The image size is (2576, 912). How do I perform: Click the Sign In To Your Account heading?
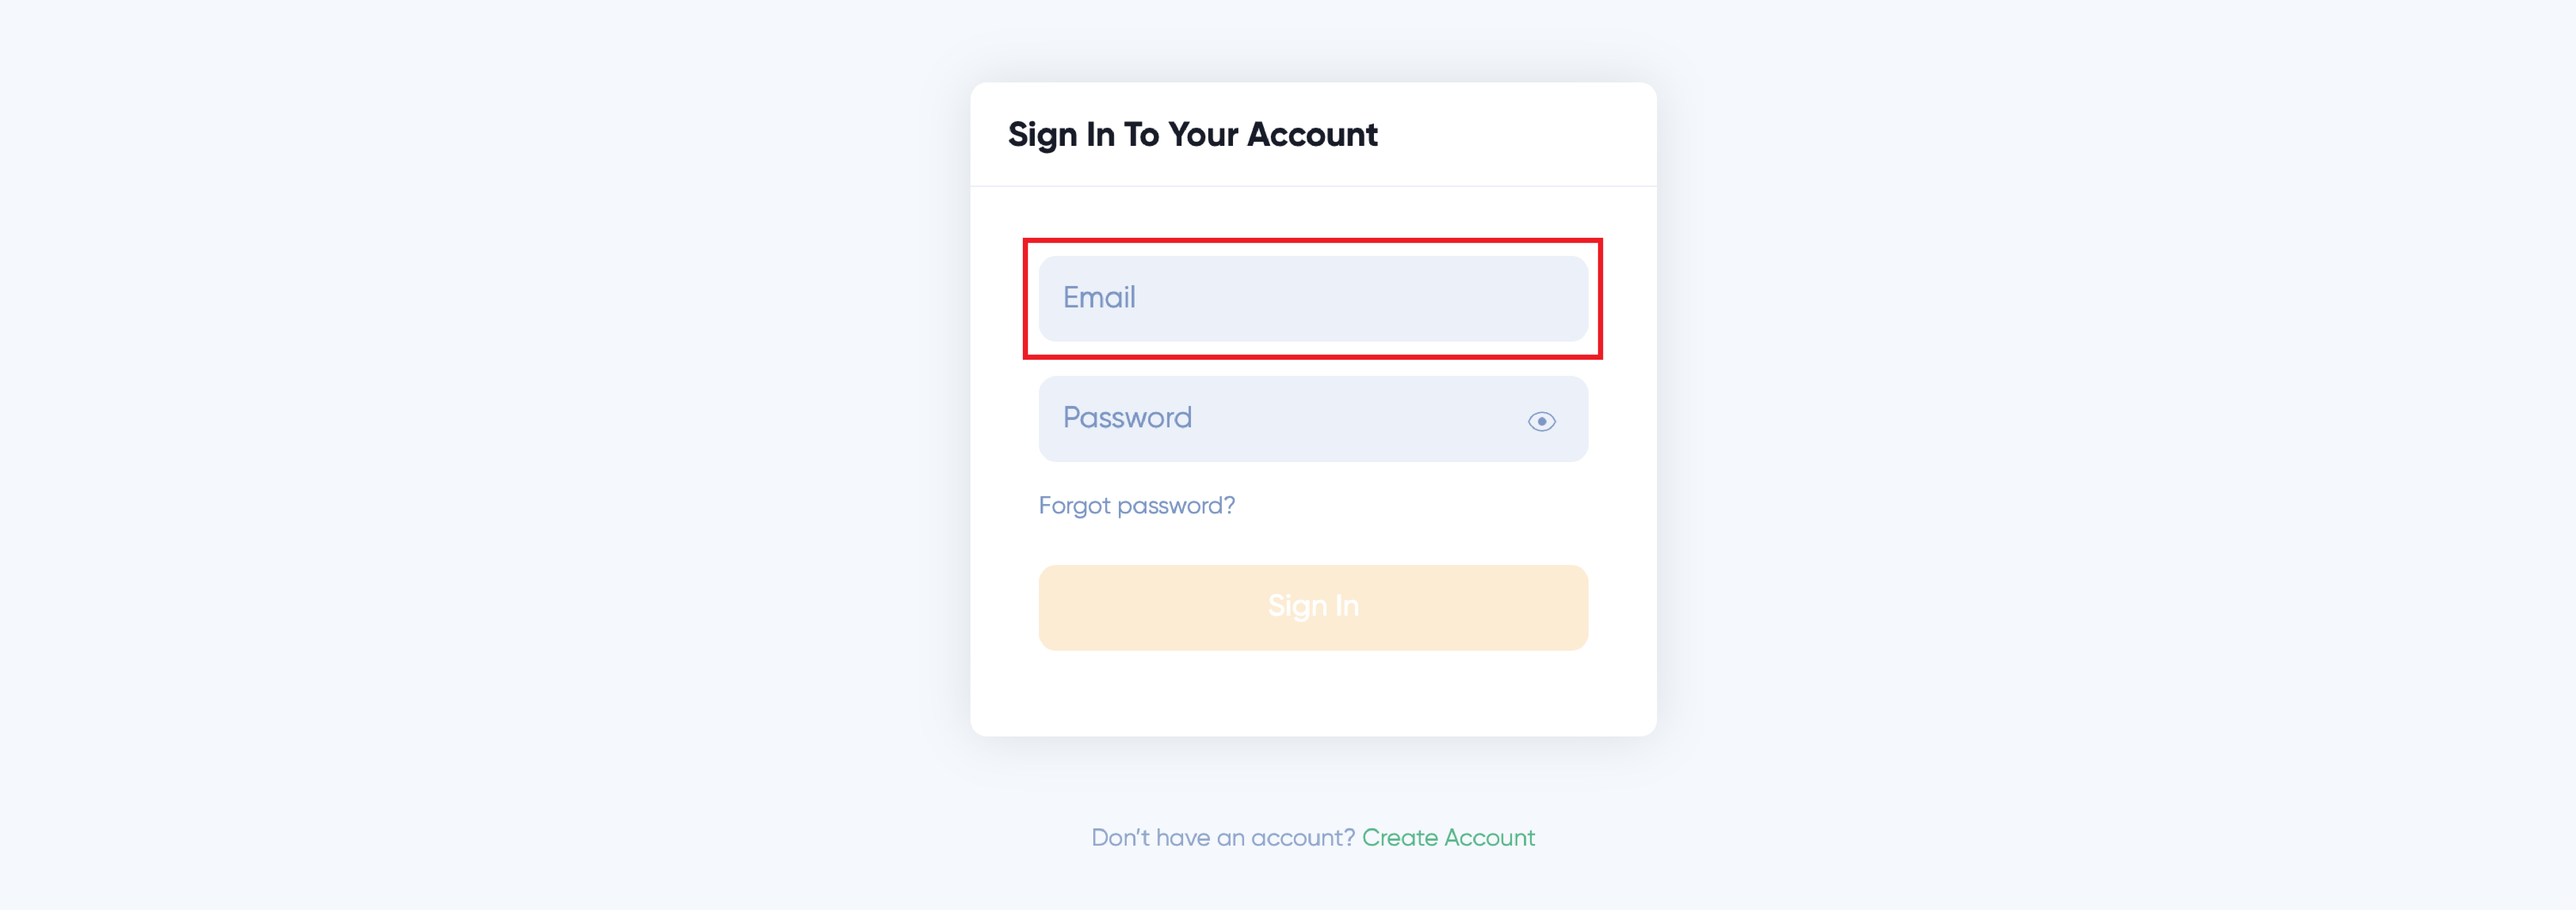tap(1192, 134)
